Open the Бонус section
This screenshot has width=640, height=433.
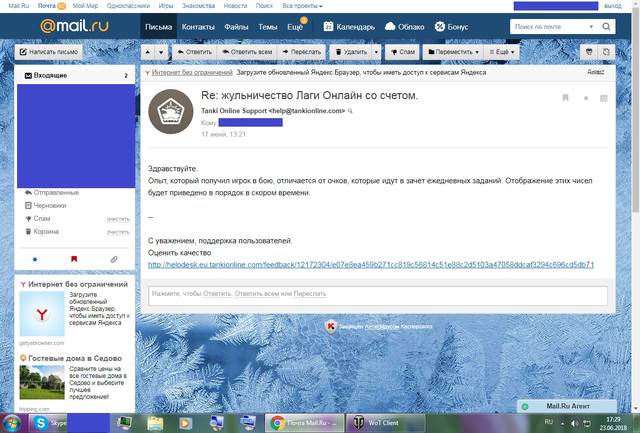(x=451, y=27)
